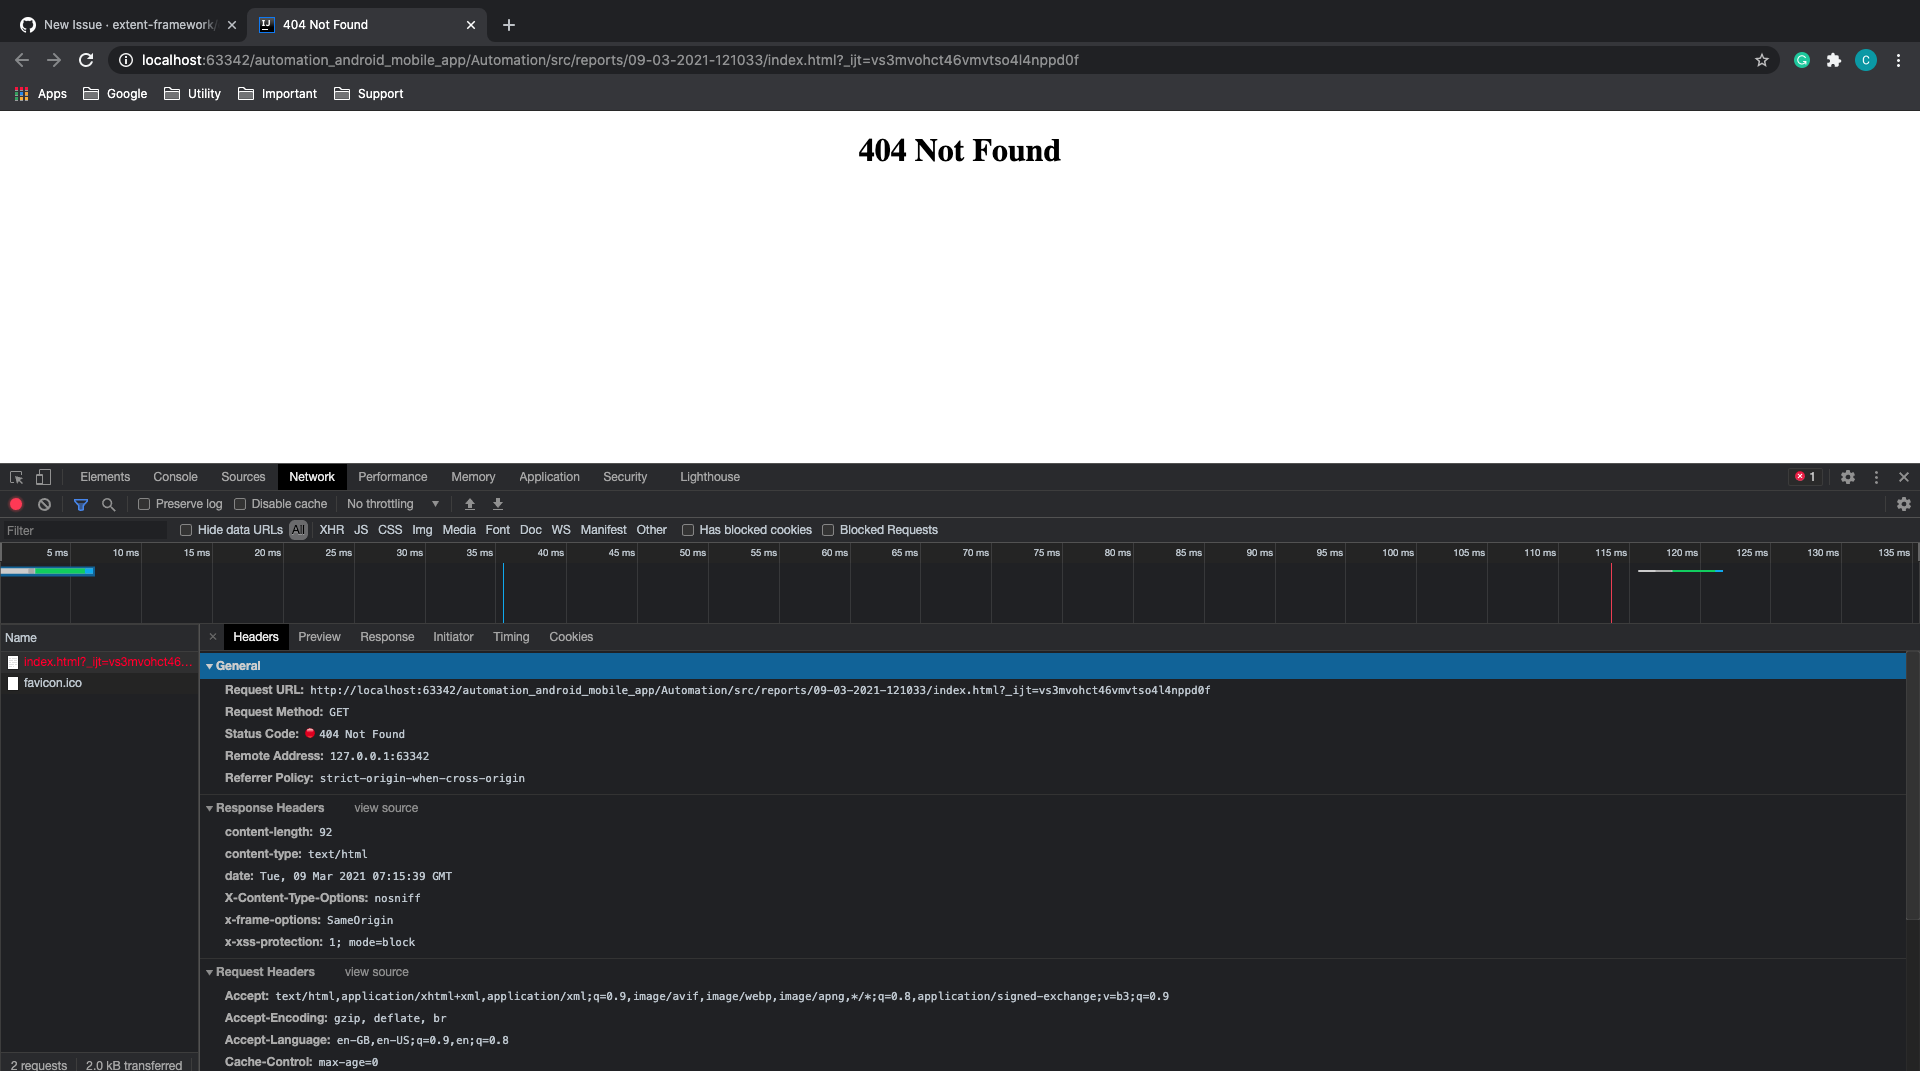Close the request details pane

tap(213, 637)
